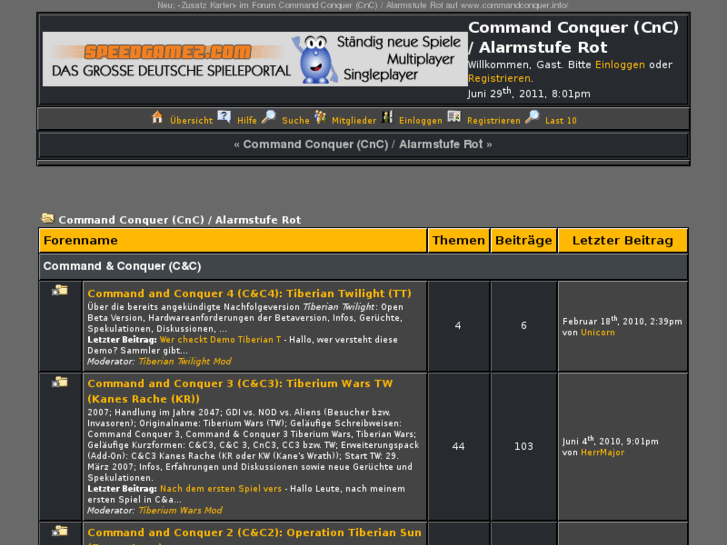
Task: Open user HerrMajor's profile
Action: coord(602,453)
